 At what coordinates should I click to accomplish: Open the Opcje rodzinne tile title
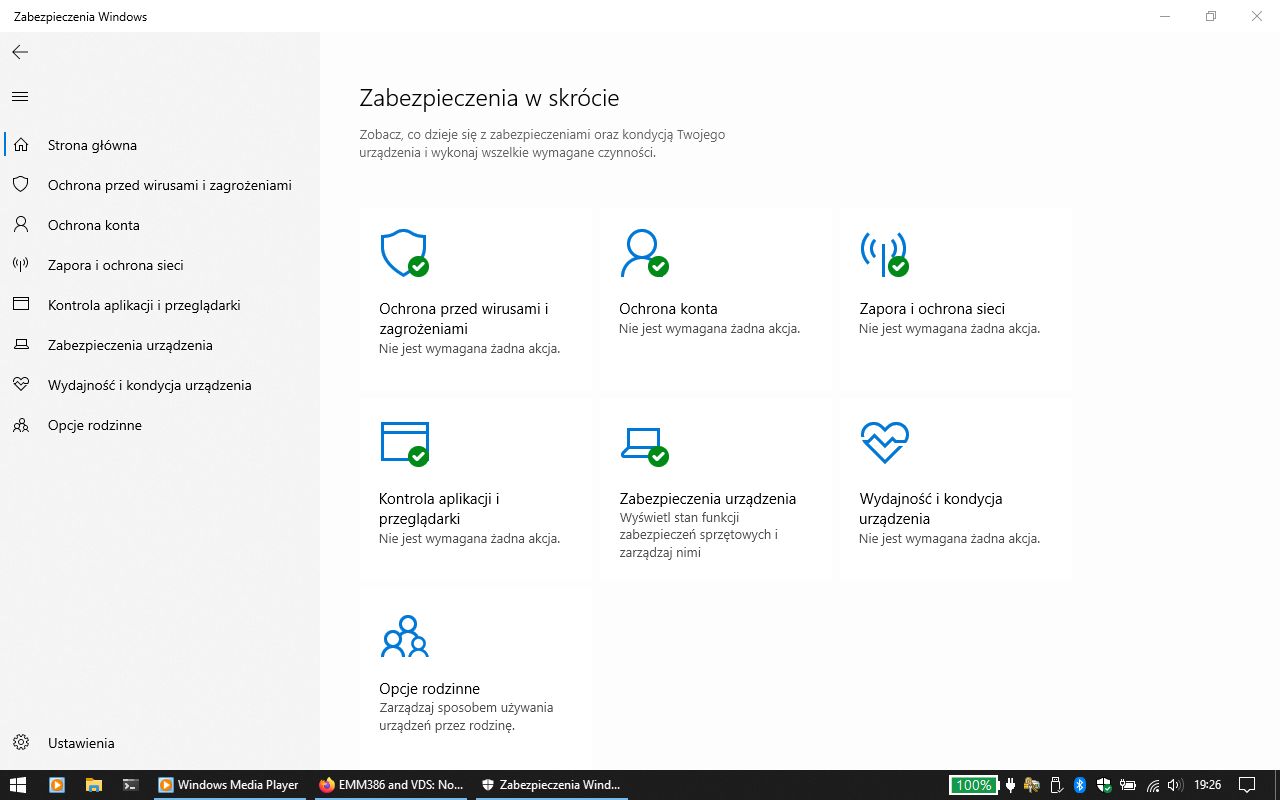[x=429, y=689]
